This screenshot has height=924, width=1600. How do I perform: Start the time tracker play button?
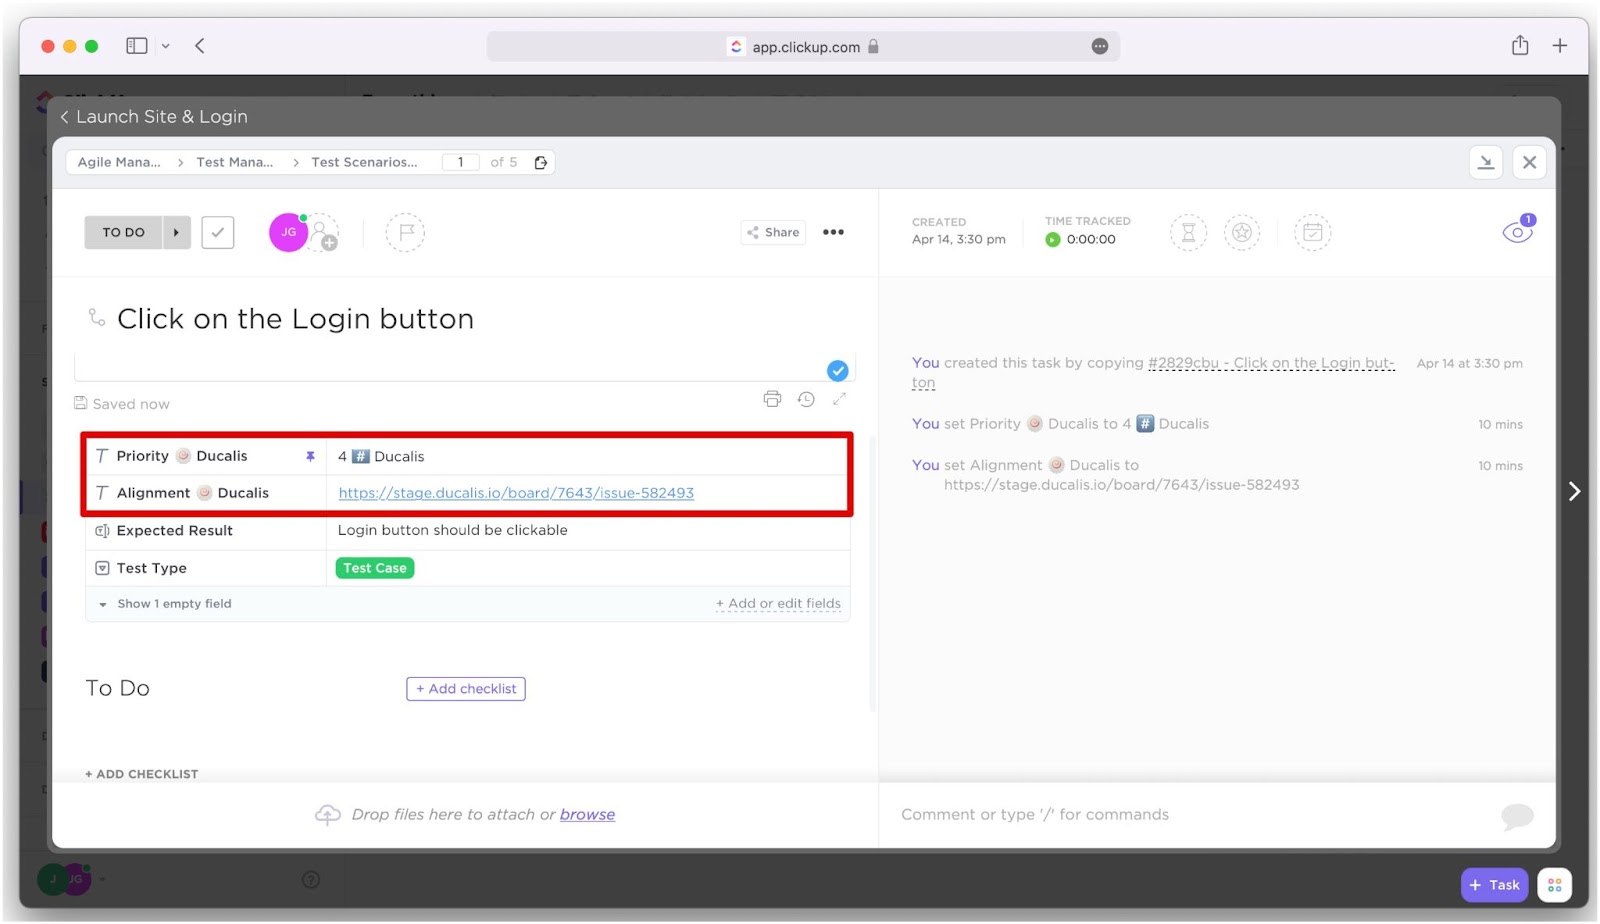[x=1052, y=240]
